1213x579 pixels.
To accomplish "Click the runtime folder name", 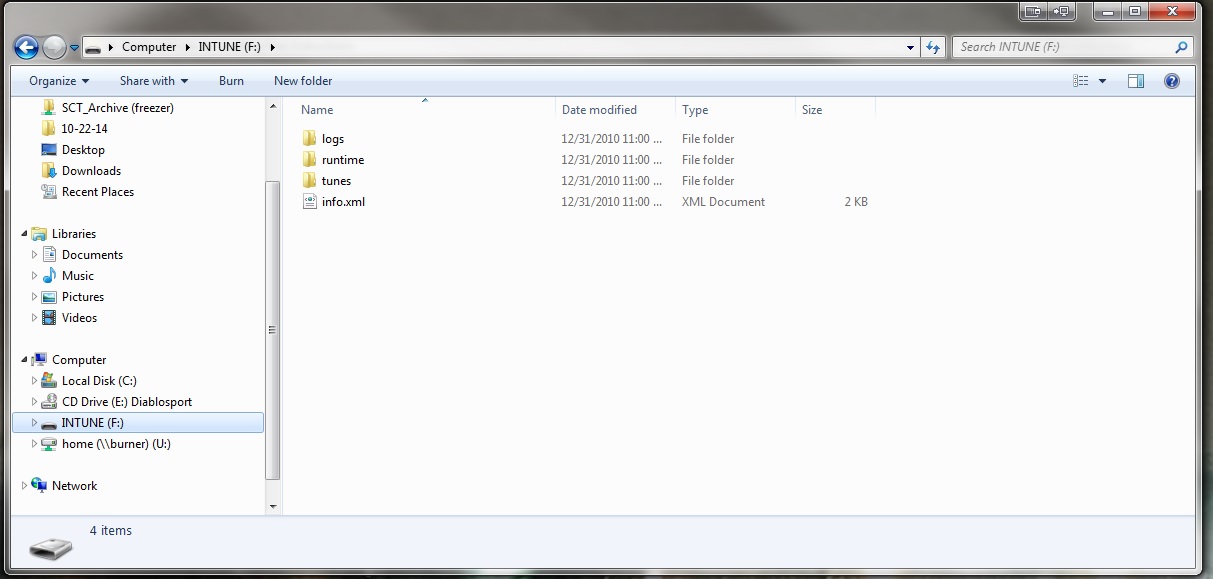I will coord(343,160).
